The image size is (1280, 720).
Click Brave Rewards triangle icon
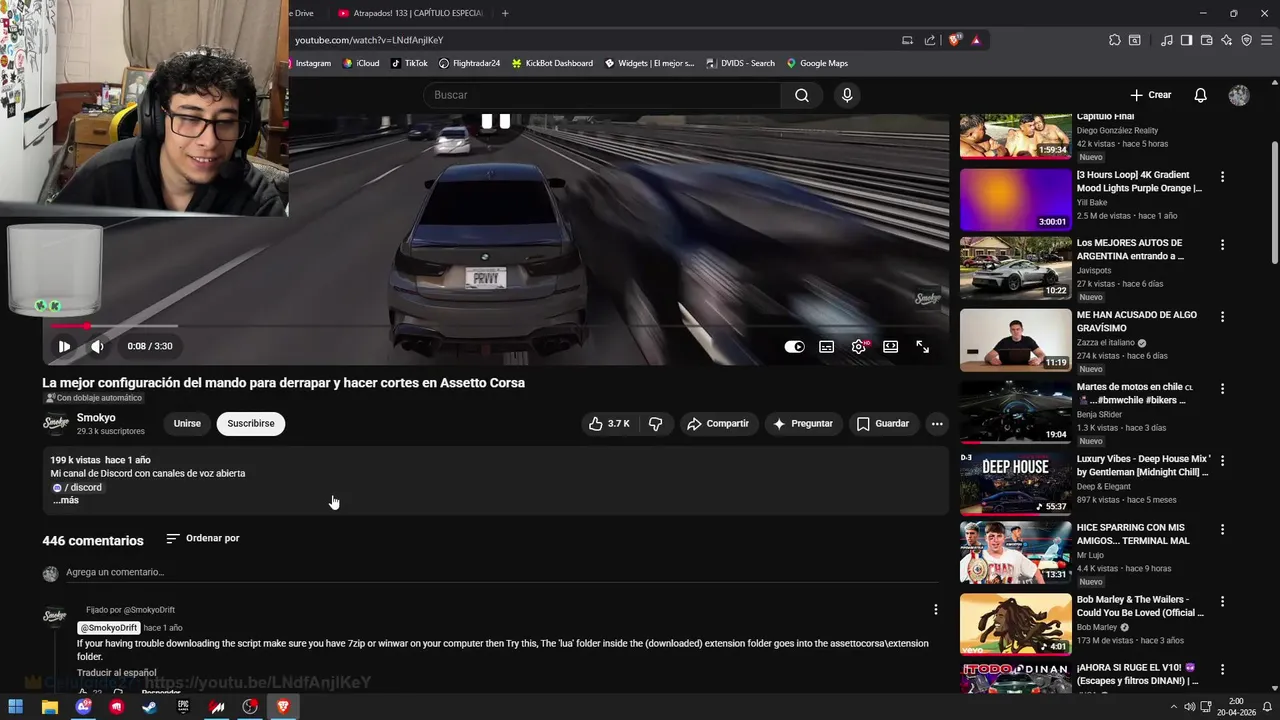click(976, 40)
